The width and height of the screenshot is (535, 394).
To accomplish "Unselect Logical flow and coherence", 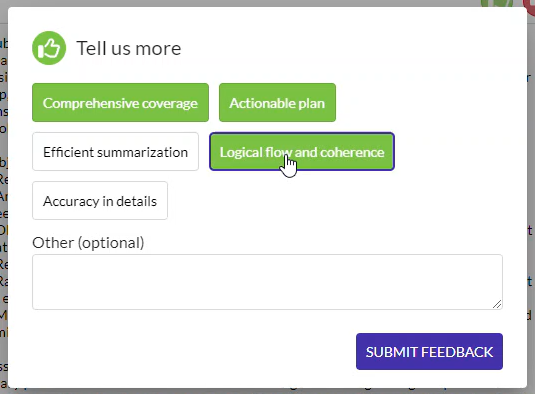I will pyautogui.click(x=302, y=151).
